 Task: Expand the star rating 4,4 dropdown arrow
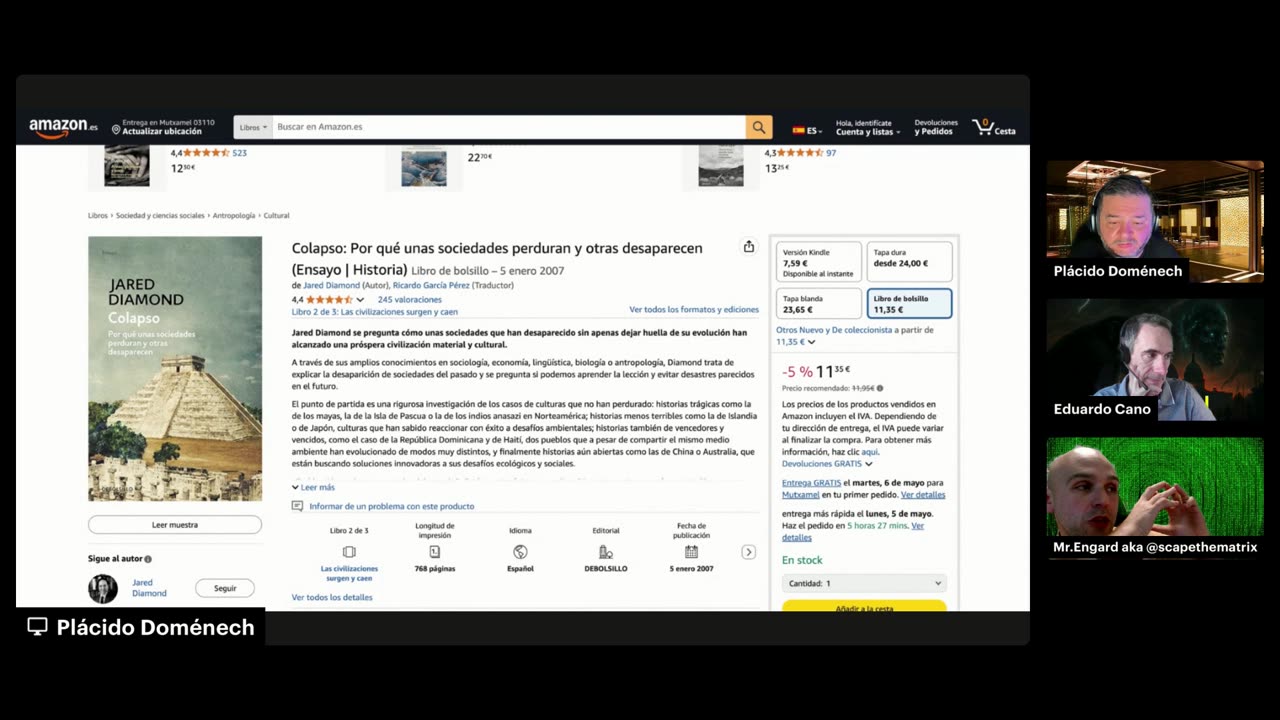(x=360, y=300)
